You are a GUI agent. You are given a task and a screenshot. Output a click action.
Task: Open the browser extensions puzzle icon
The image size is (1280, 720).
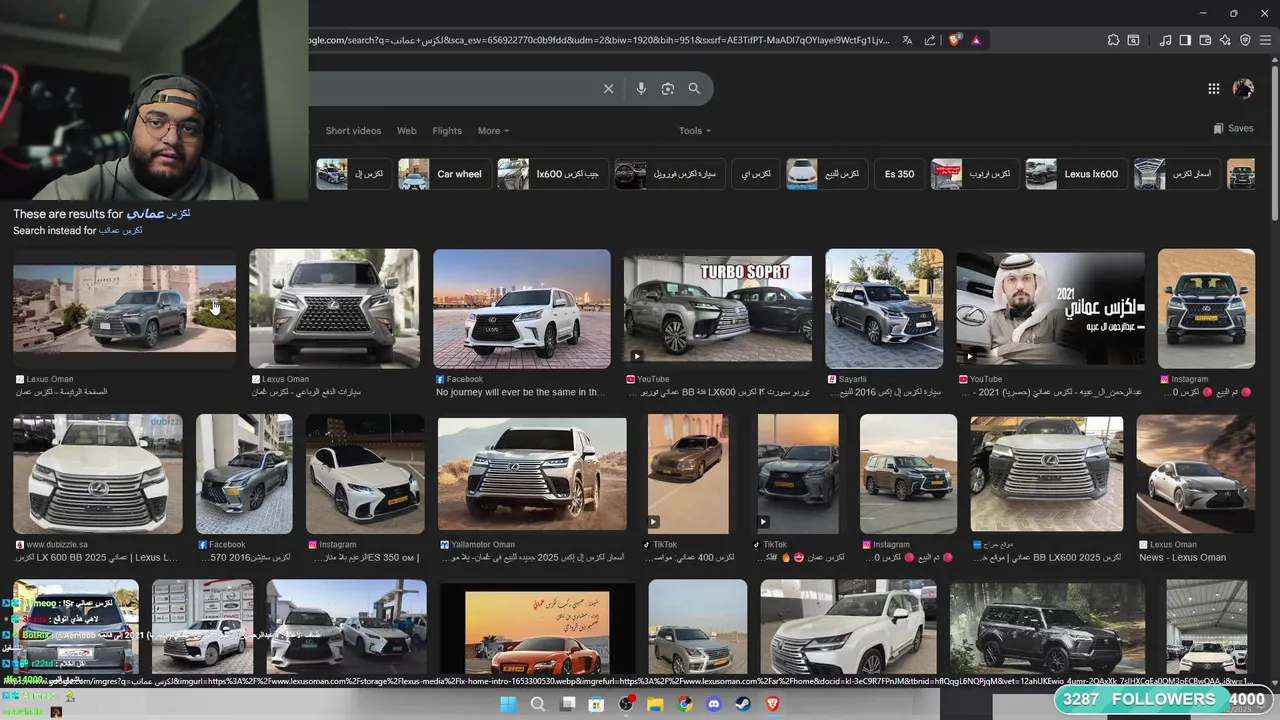click(1113, 40)
